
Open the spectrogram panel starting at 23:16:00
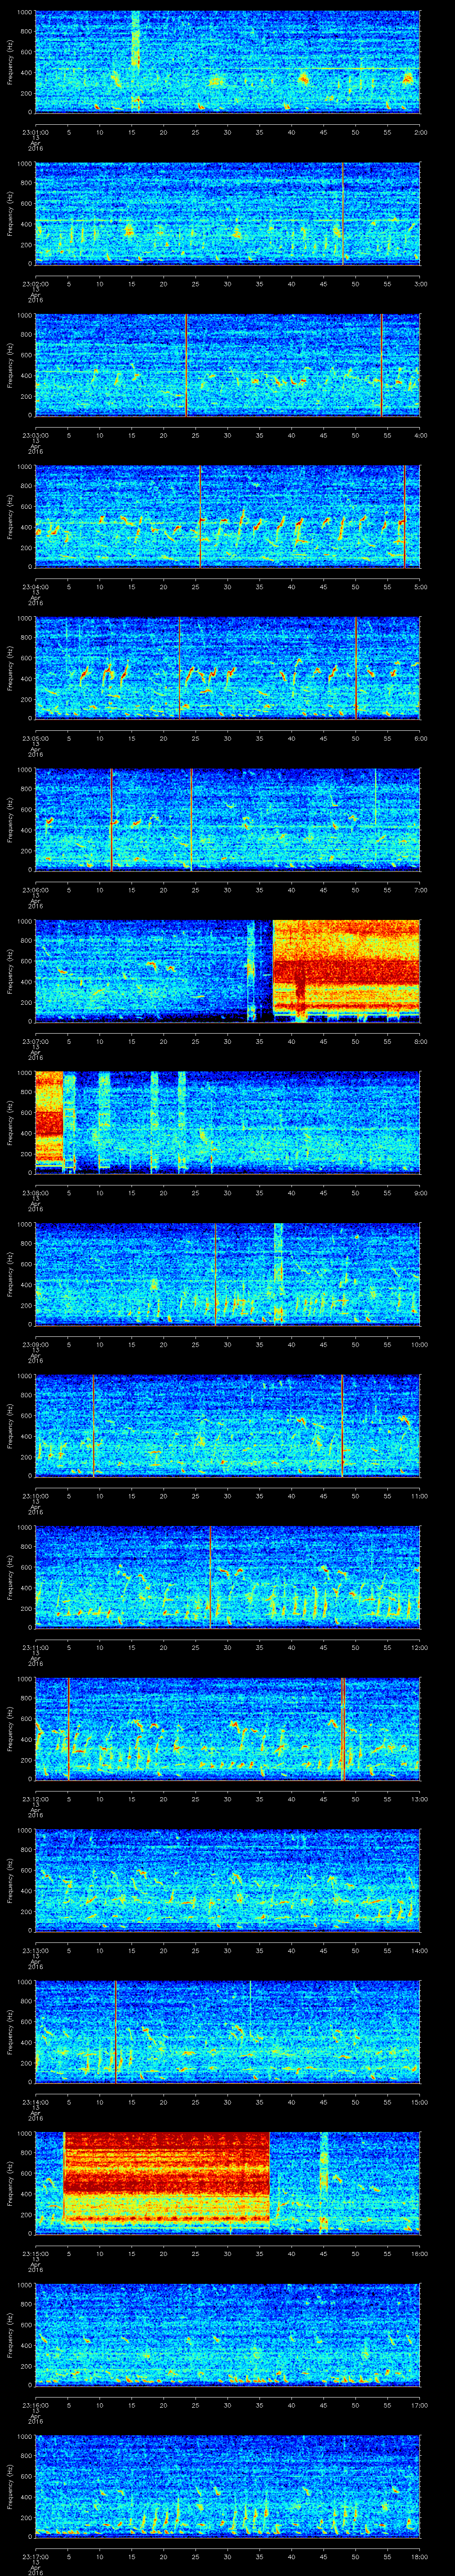(x=228, y=2335)
